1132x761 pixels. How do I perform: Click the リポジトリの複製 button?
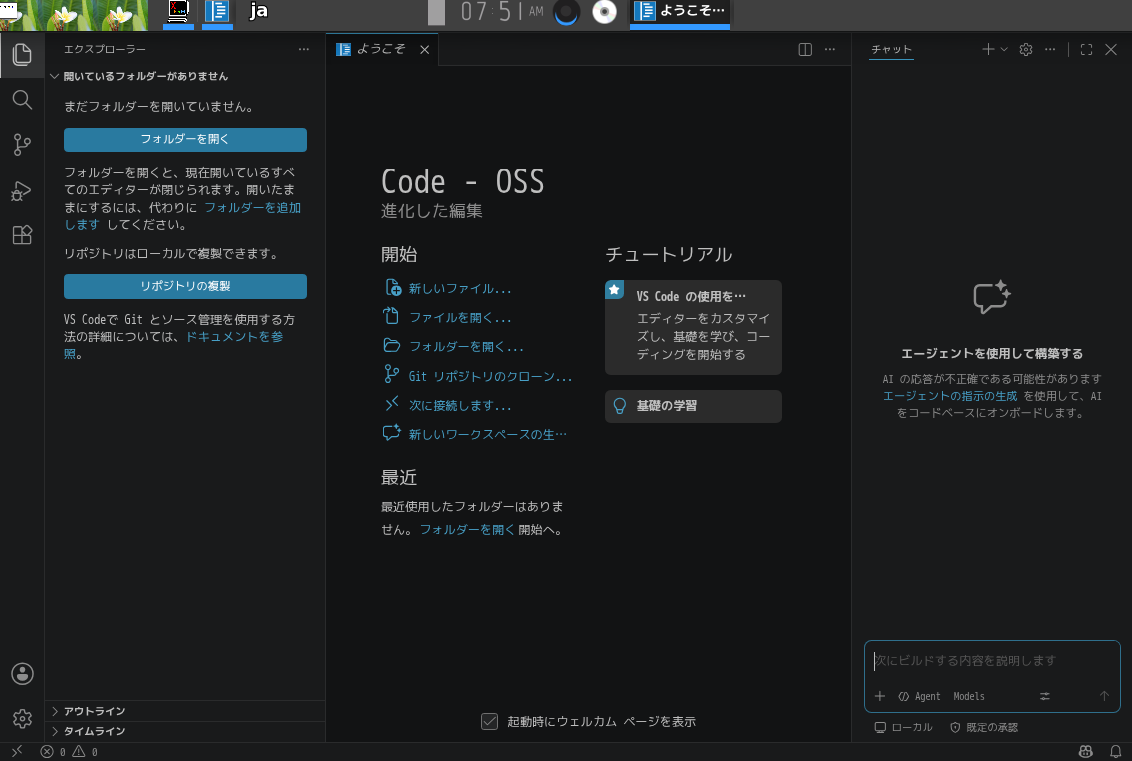pos(185,286)
